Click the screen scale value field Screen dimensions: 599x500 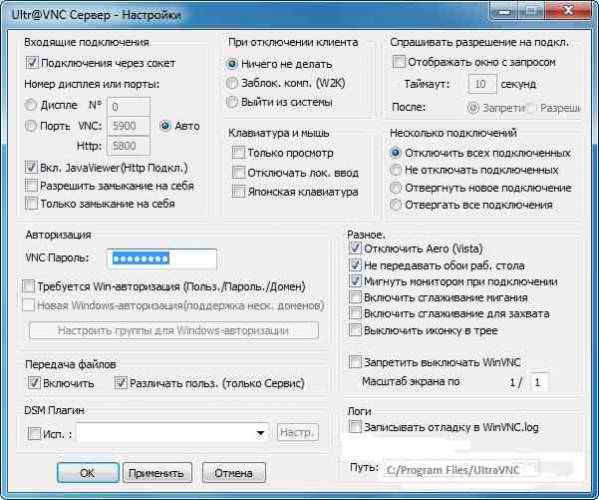point(539,382)
